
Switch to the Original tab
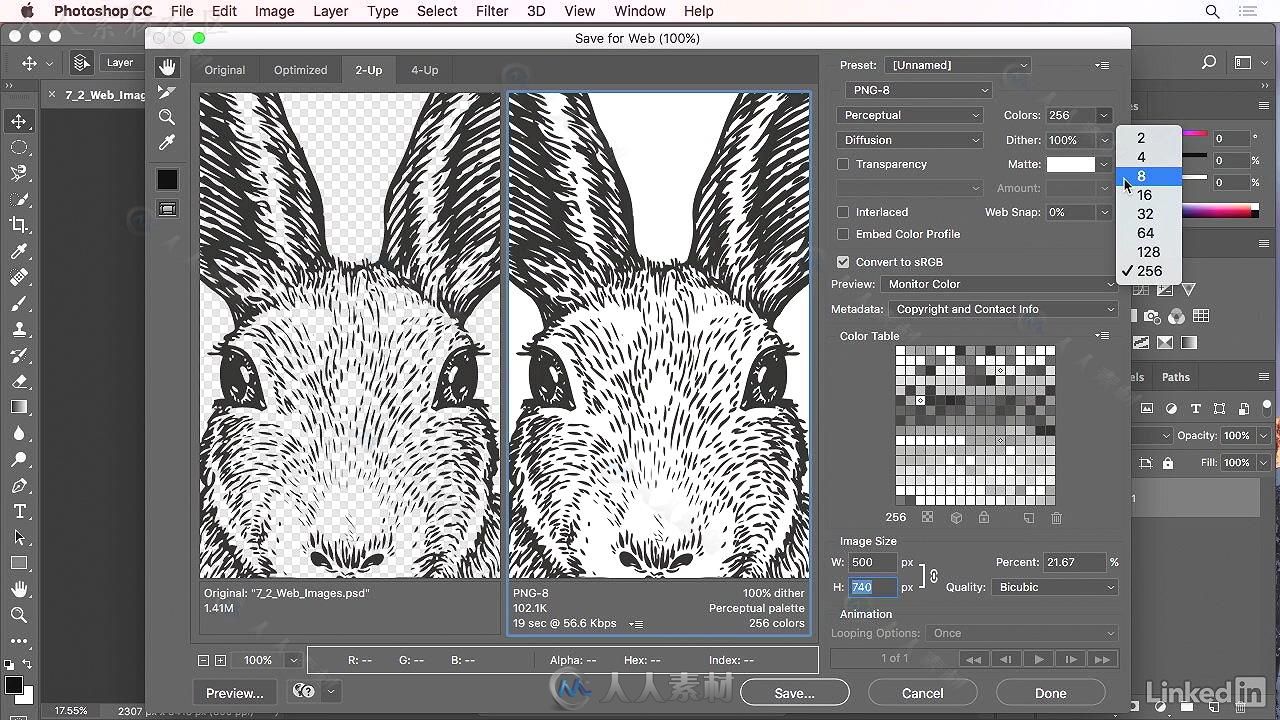coord(225,70)
